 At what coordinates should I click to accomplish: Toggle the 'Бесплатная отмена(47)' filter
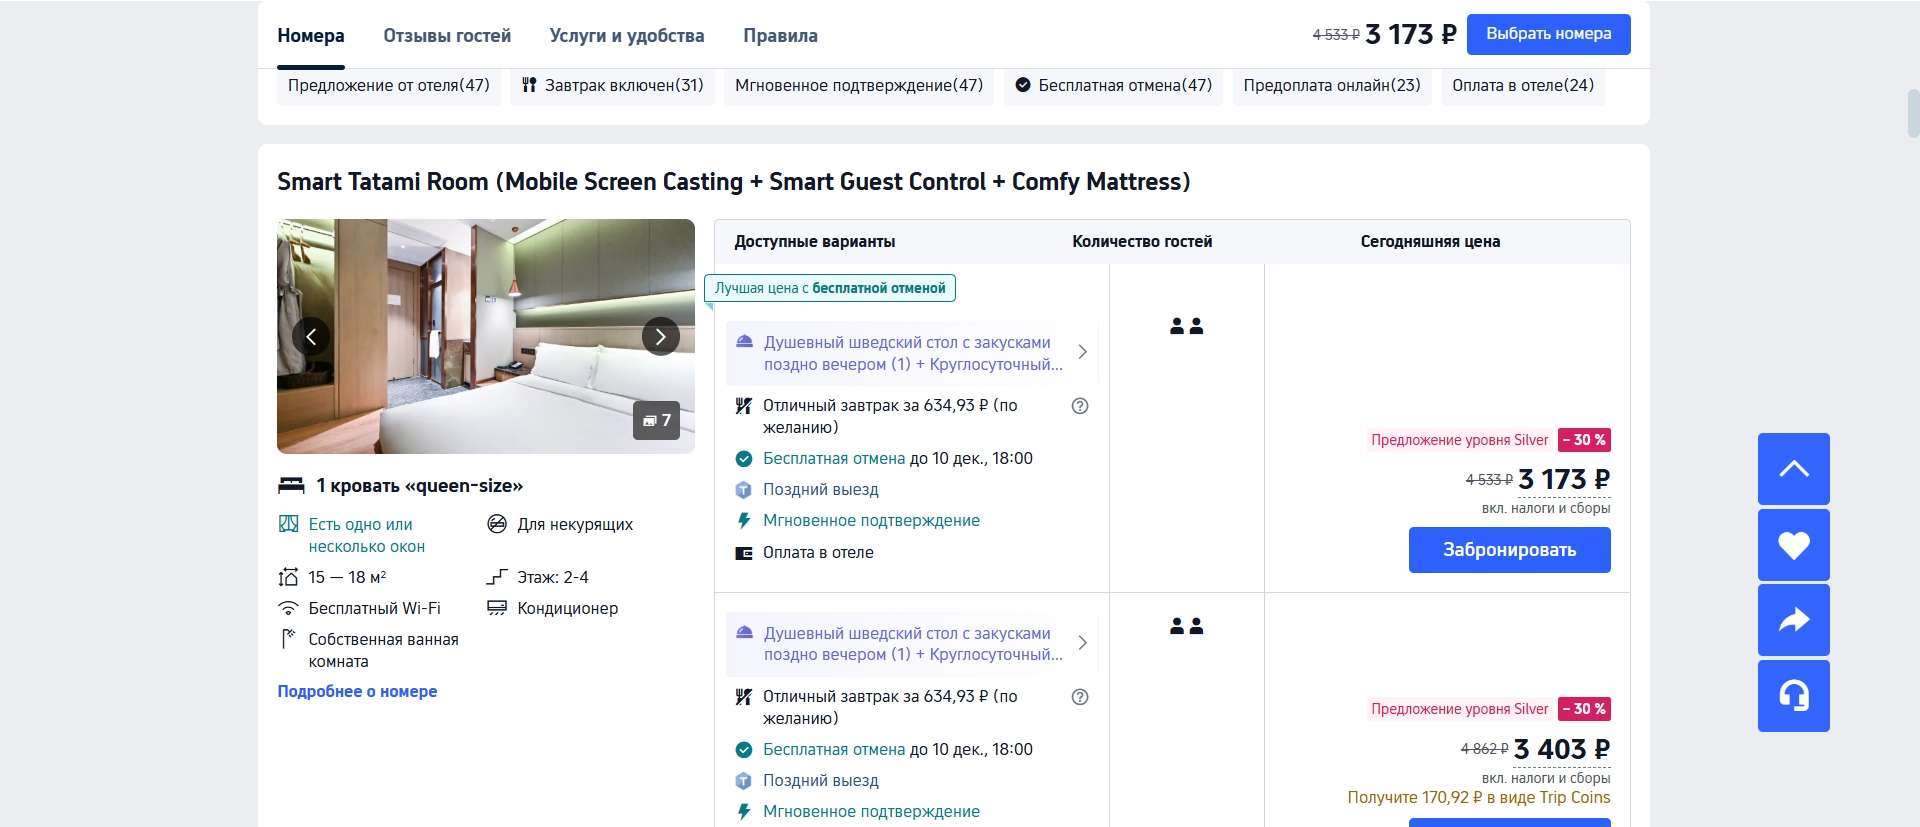pos(1113,86)
